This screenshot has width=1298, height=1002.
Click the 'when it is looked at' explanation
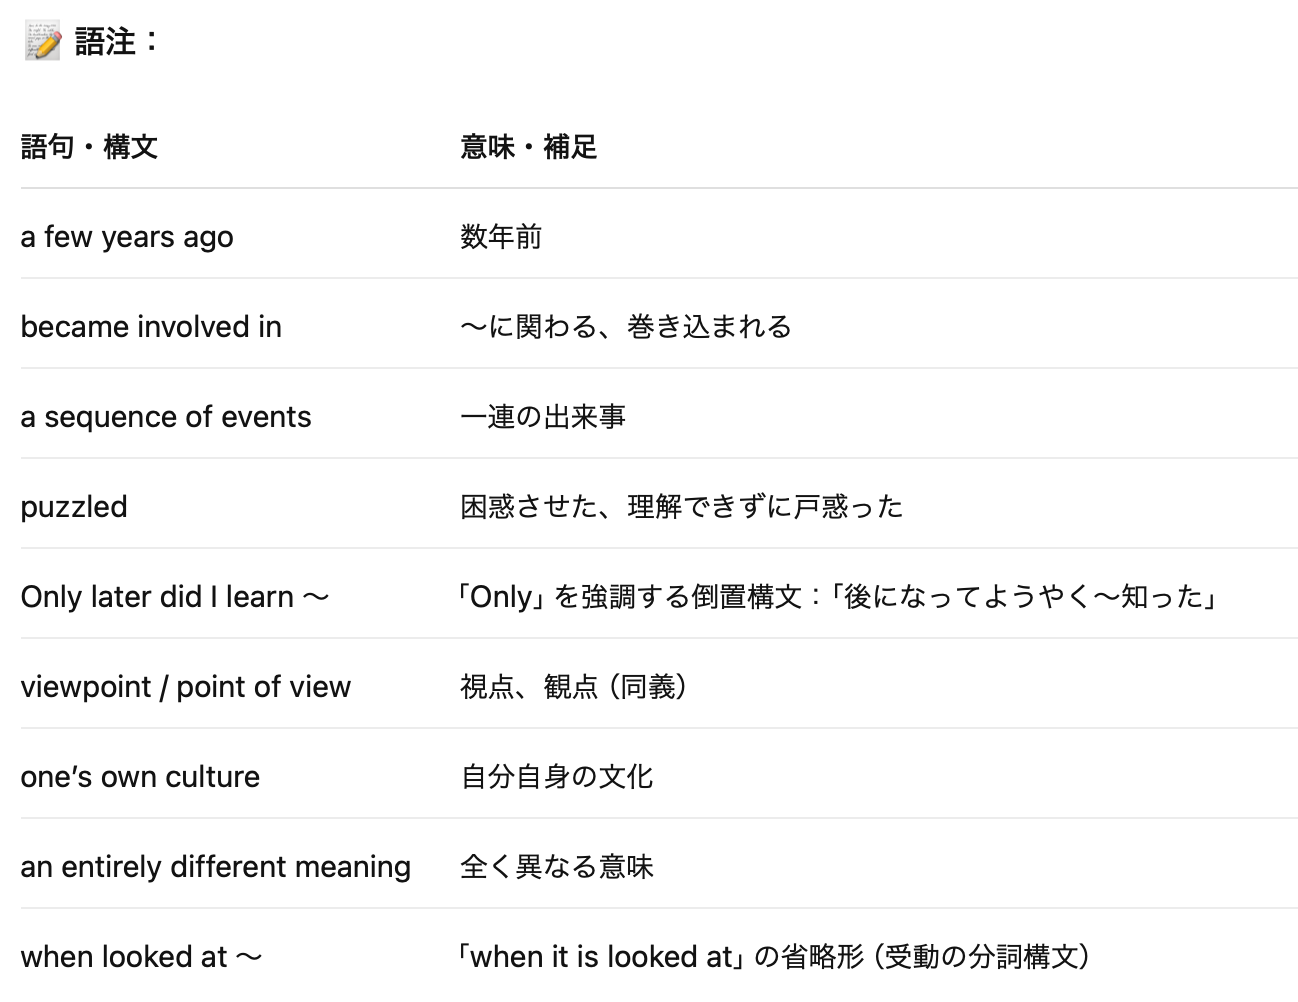(773, 957)
